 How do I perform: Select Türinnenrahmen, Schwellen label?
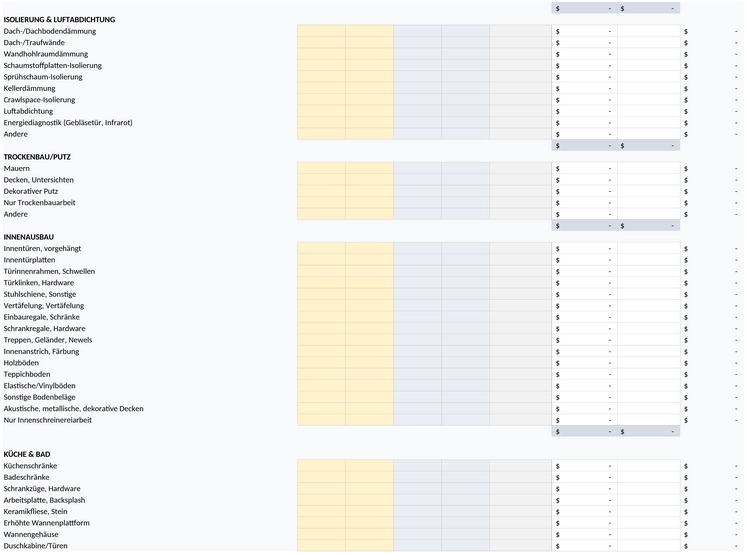point(49,271)
